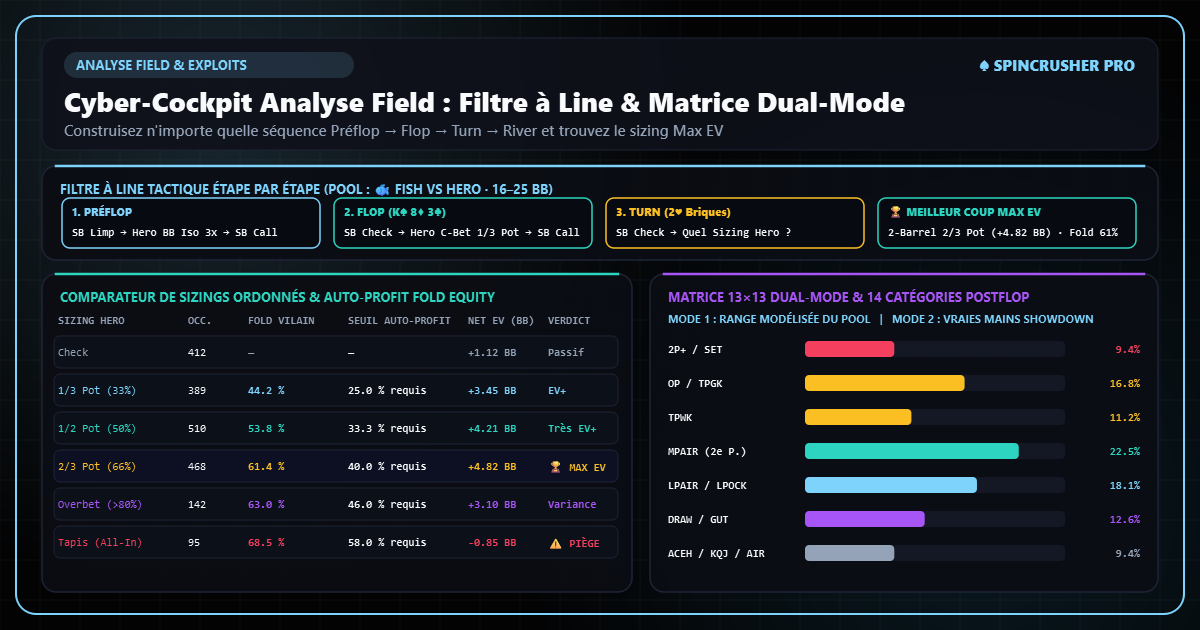This screenshot has height=630, width=1200.
Task: Select the 2/3 Pot (66%) sizing label
Action: (x=97, y=467)
